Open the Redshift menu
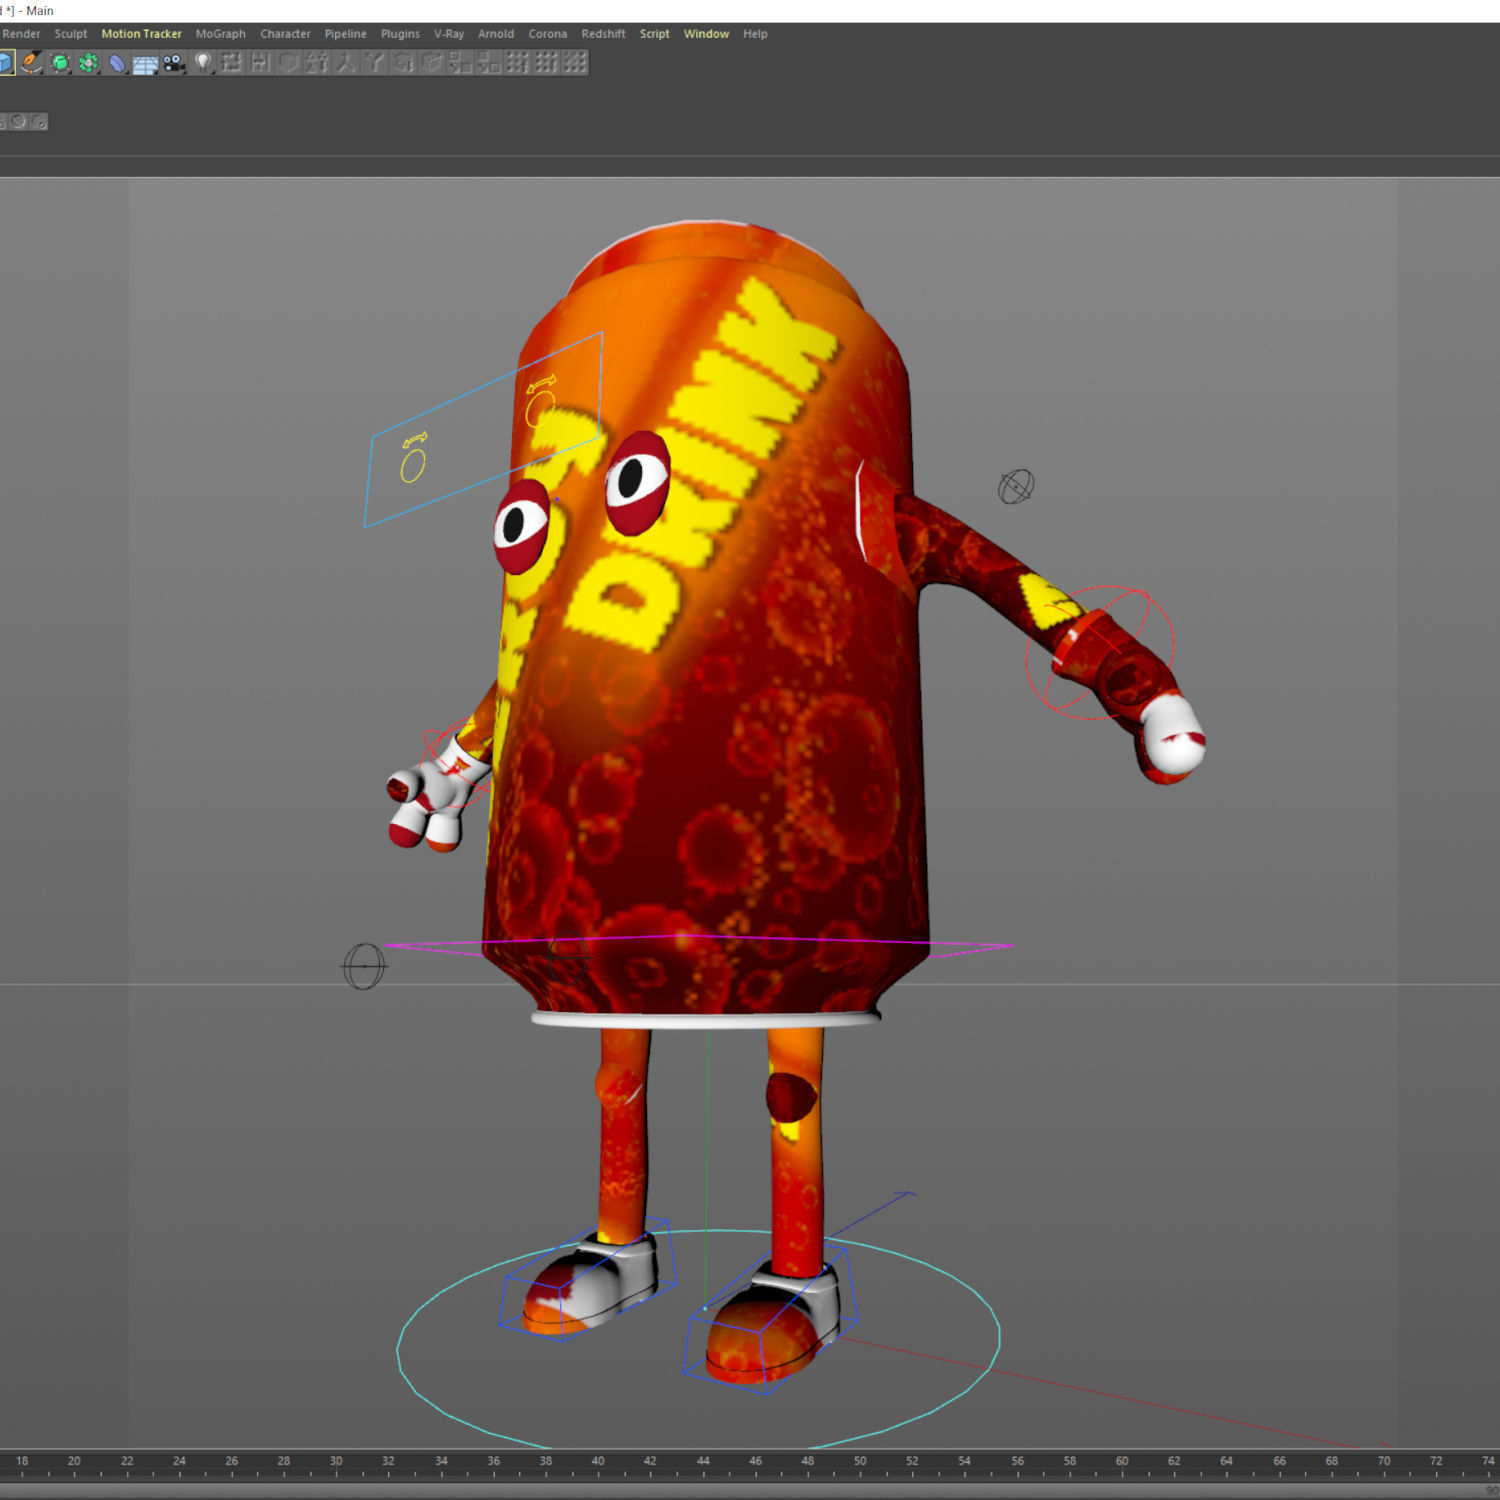Screen dimensions: 1500x1500 tap(603, 33)
